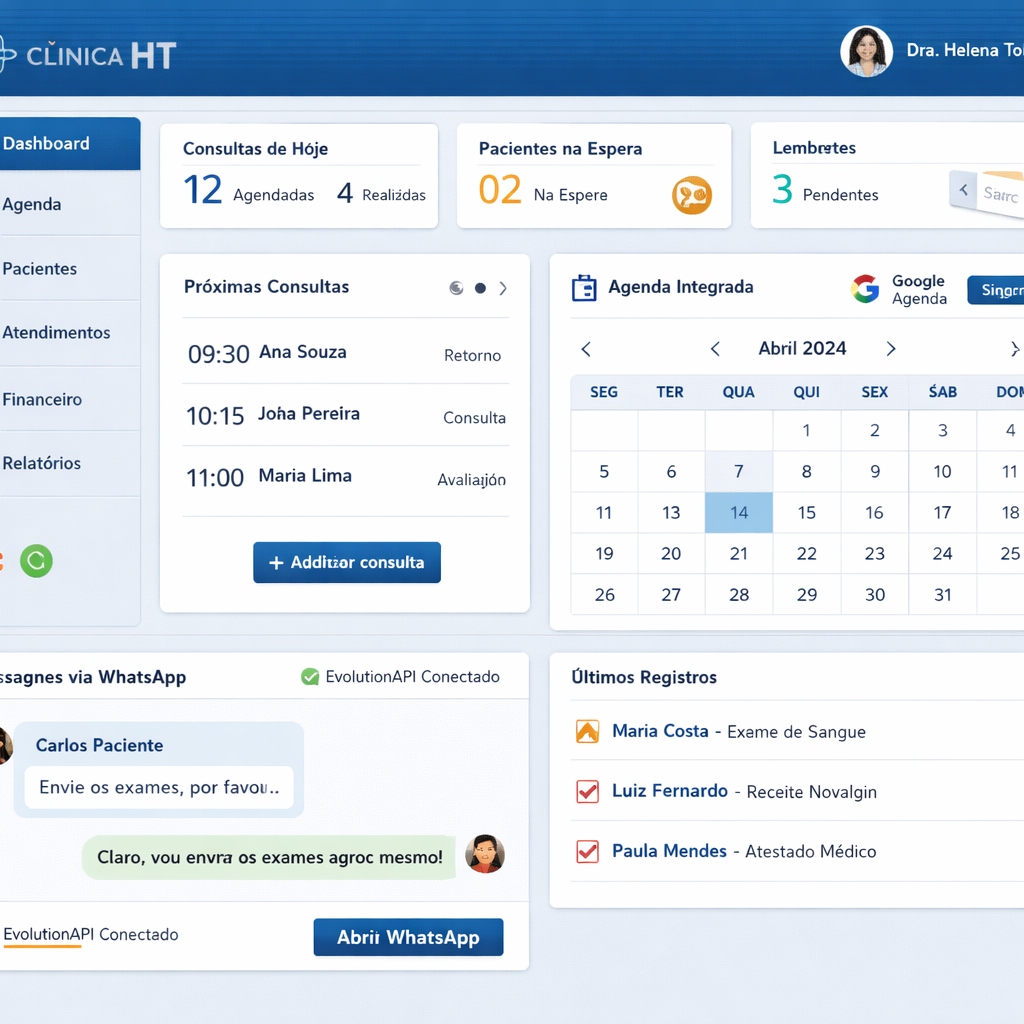Go to previous month before Abril 2024
The width and height of the screenshot is (1024, 1024).
pyautogui.click(x=715, y=349)
